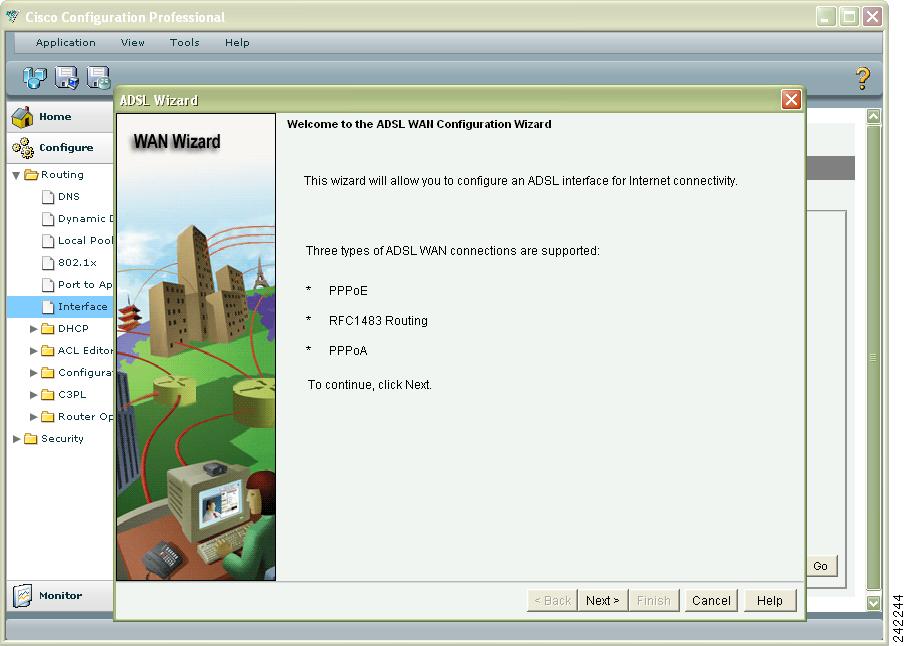Click the DHCP folder icon

click(47, 329)
